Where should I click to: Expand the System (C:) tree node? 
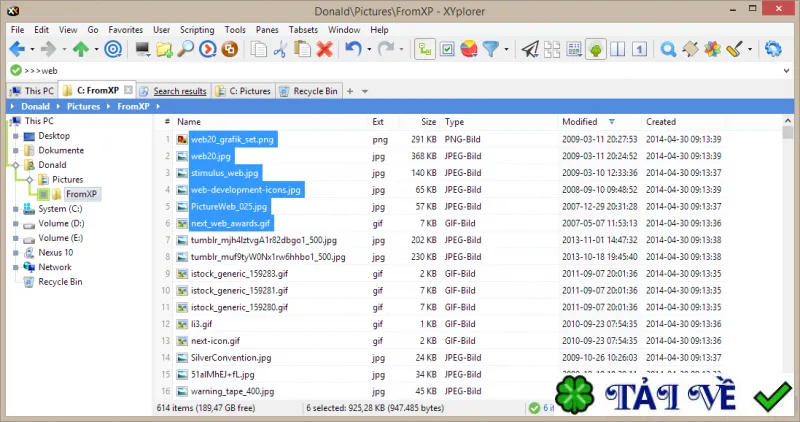[16, 209]
